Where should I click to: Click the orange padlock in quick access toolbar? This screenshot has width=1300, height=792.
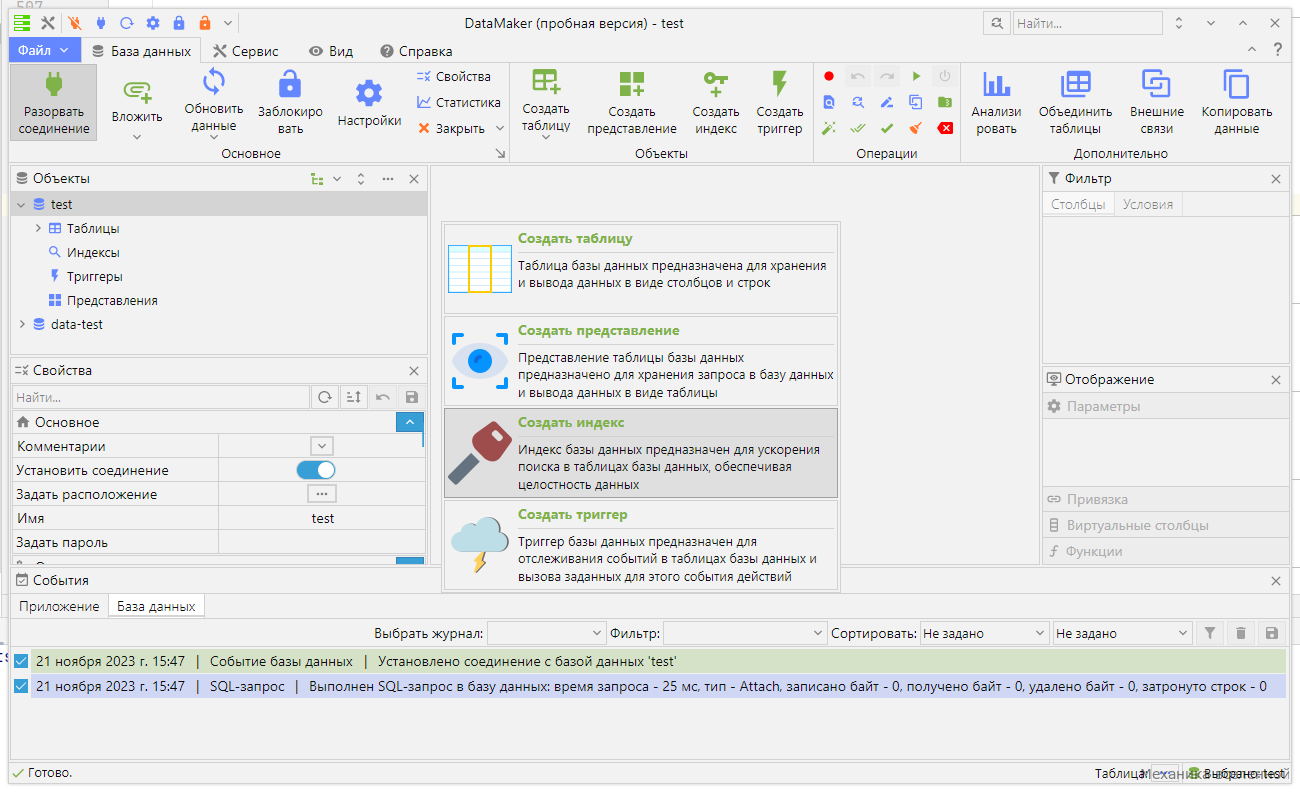tap(205, 23)
